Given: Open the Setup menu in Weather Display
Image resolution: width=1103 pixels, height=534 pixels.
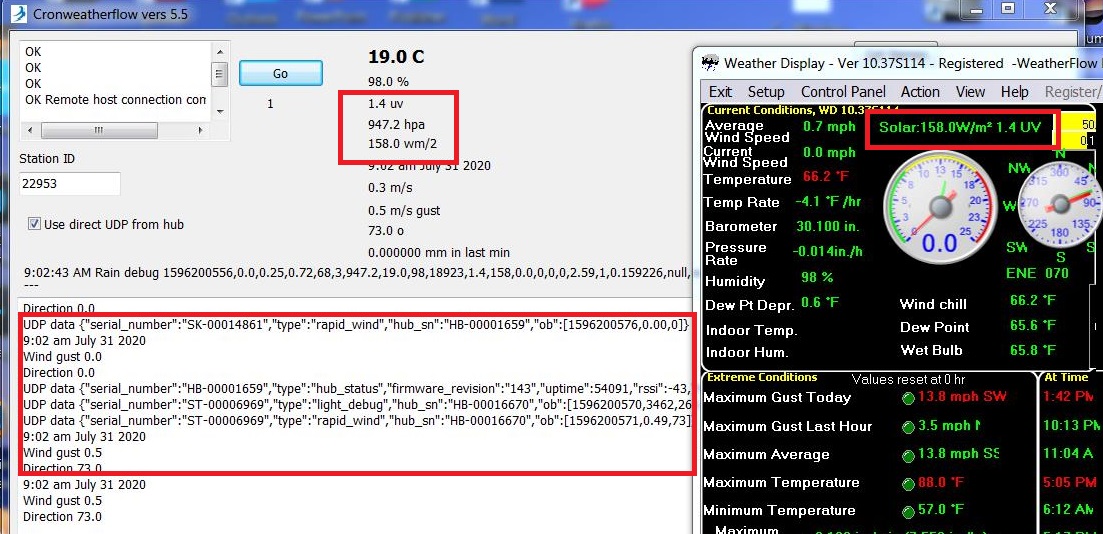Looking at the screenshot, I should pos(766,92).
